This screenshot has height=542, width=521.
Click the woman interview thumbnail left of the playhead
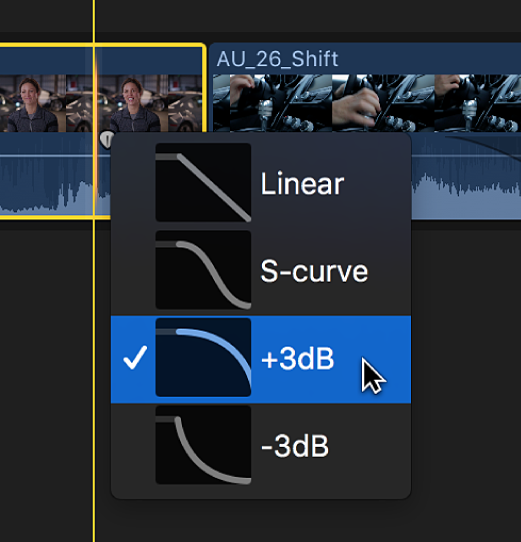click(33, 104)
